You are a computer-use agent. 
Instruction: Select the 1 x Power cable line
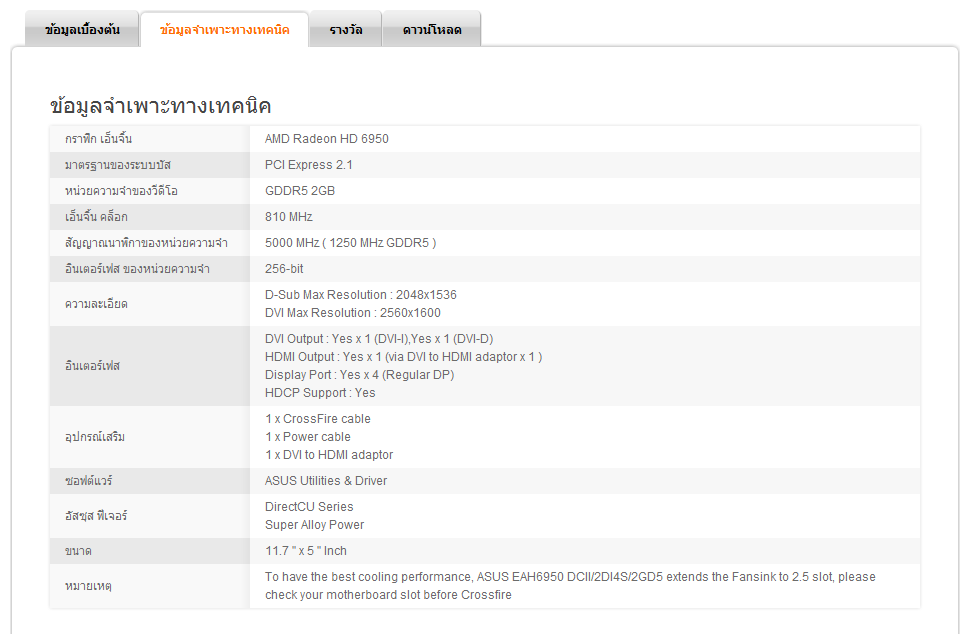[308, 437]
